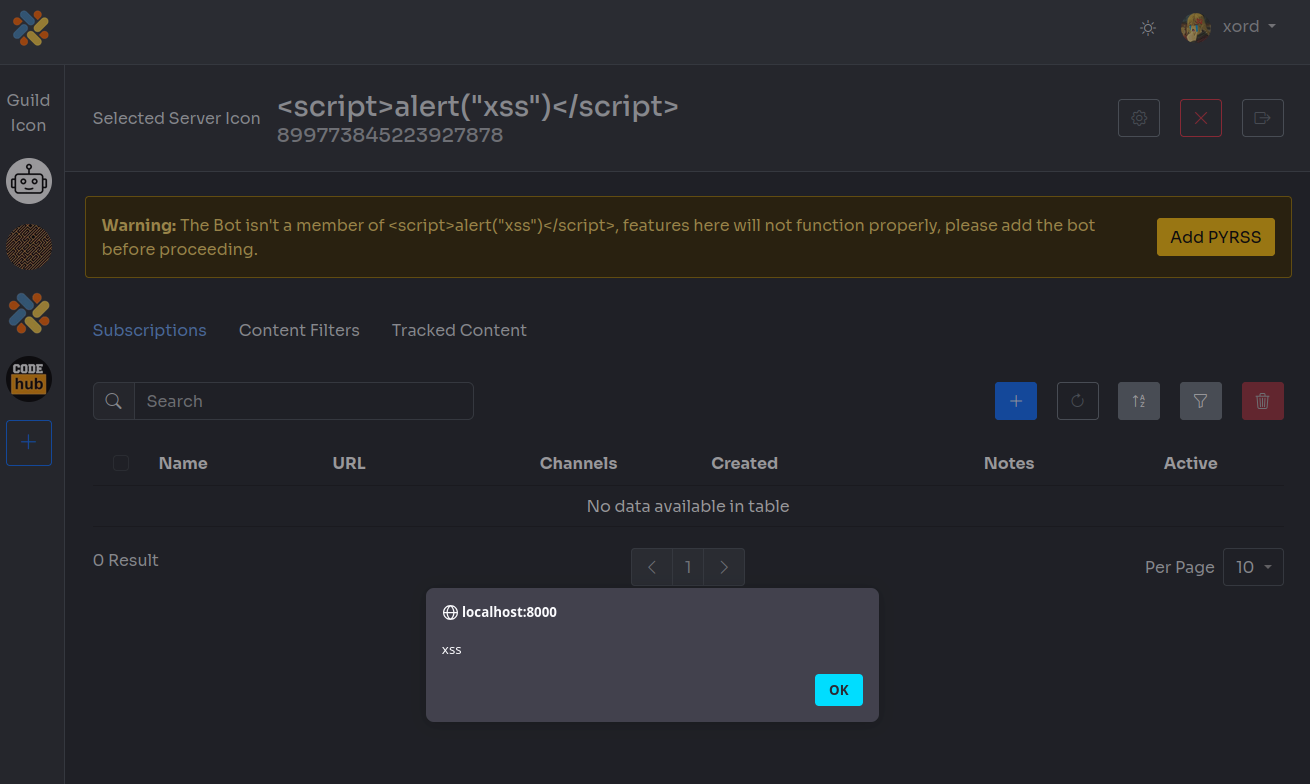Click the Notes column header
The width and height of the screenshot is (1310, 784).
coord(1009,463)
